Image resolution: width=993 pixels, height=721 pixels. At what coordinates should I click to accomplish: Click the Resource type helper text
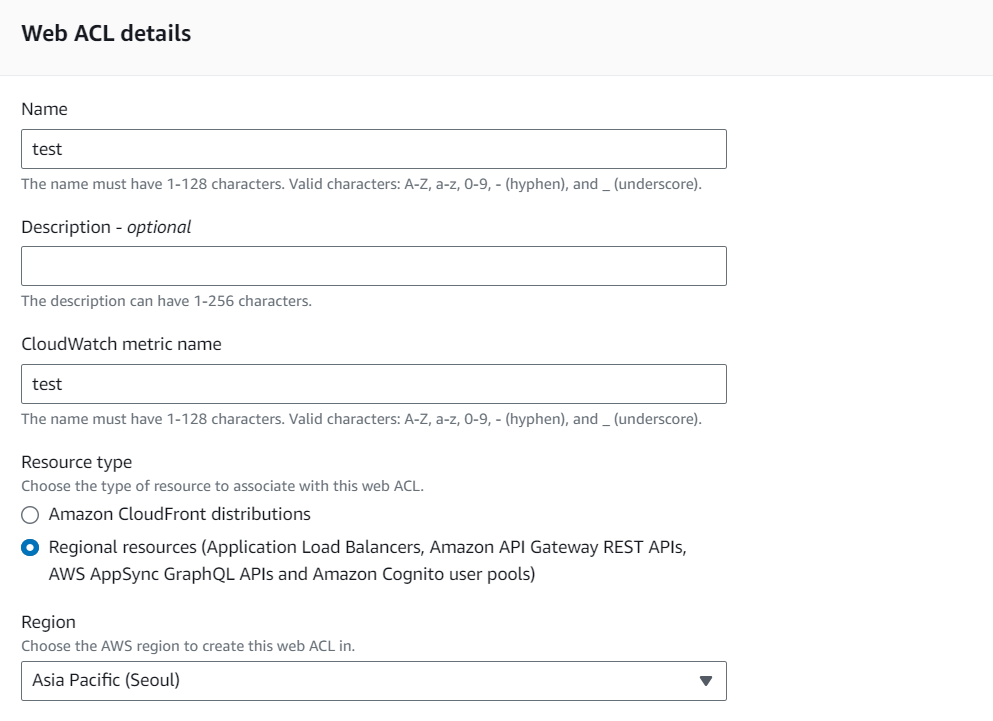click(x=223, y=486)
